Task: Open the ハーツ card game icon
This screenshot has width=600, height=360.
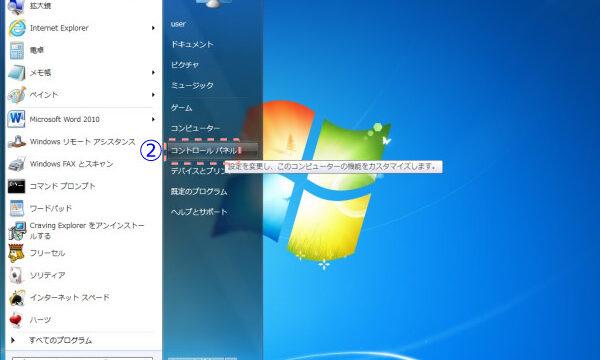Action: click(x=16, y=320)
